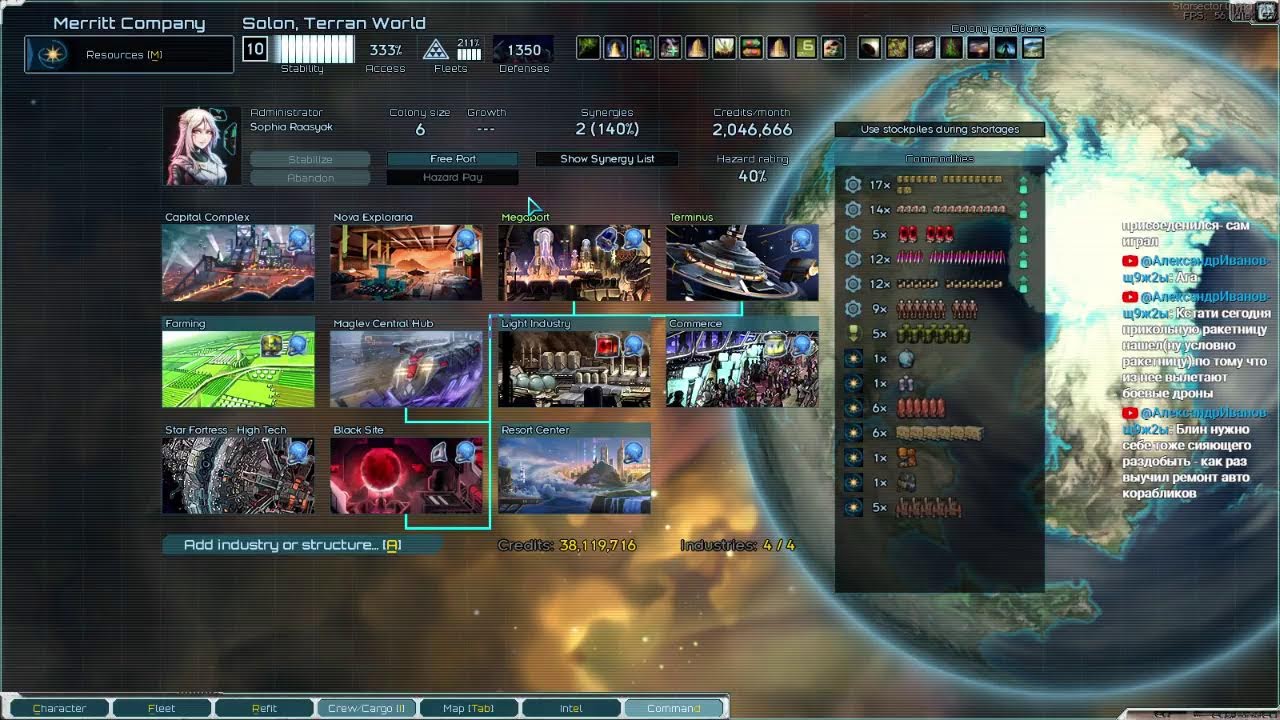Screen dimensions: 1280x720
Task: Select the Merritt Company star emblem icon
Action: (53, 55)
